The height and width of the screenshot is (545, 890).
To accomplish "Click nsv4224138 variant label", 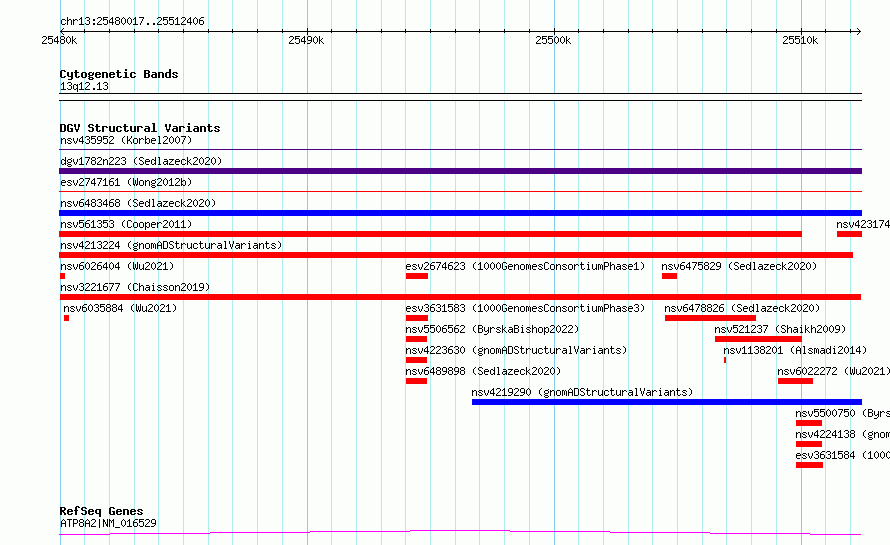I will tap(842, 434).
